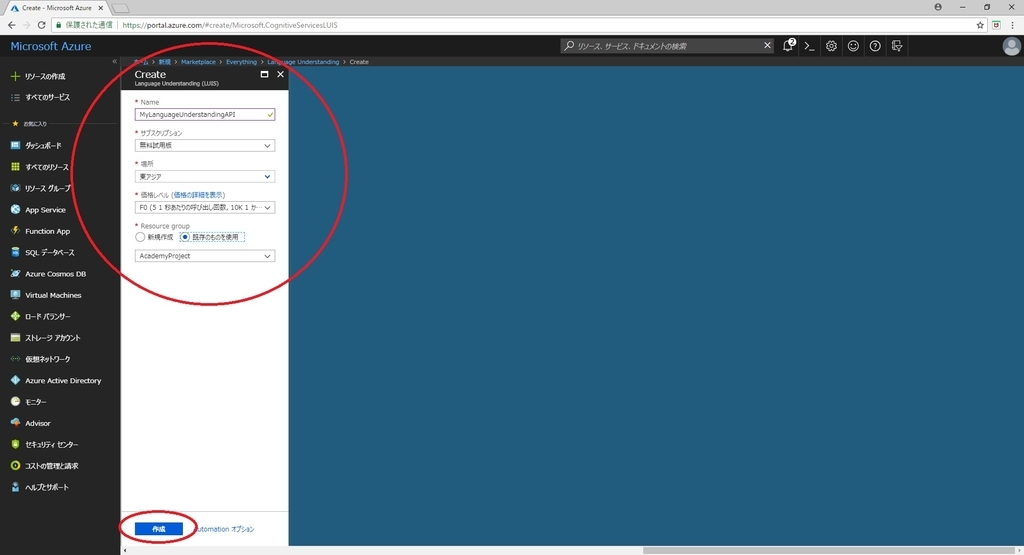Viewport: 1024px width, 555px height.
Task: Click the horizontal scrollbar at bottom
Action: [829, 550]
